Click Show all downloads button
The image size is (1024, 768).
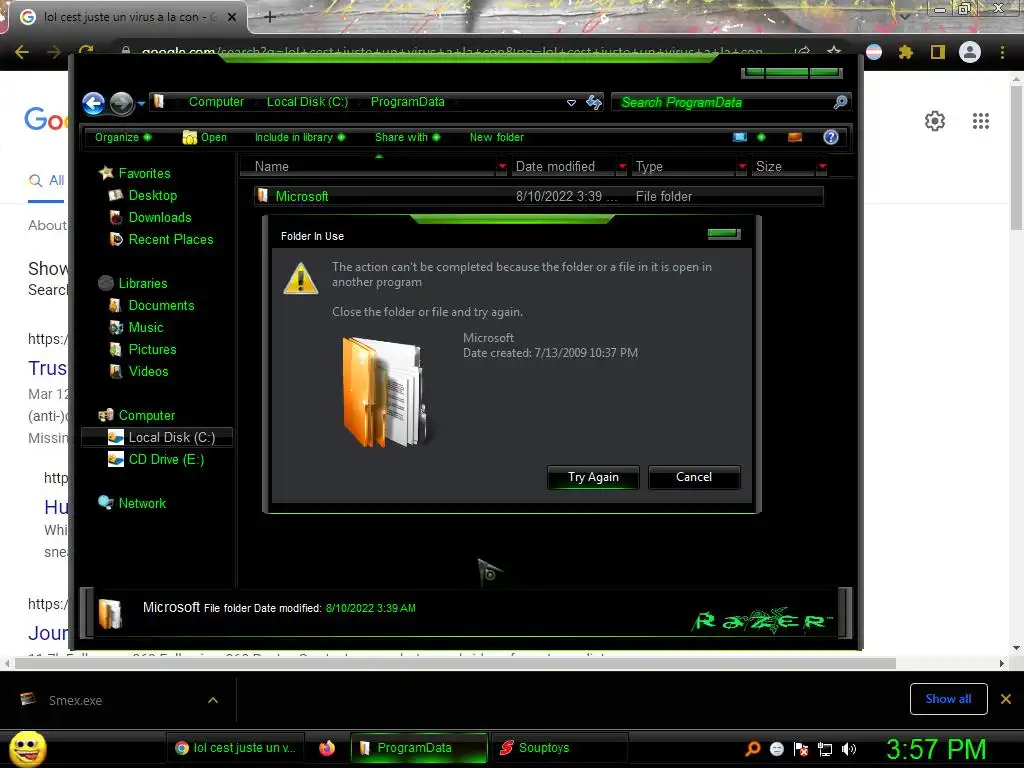point(948,699)
